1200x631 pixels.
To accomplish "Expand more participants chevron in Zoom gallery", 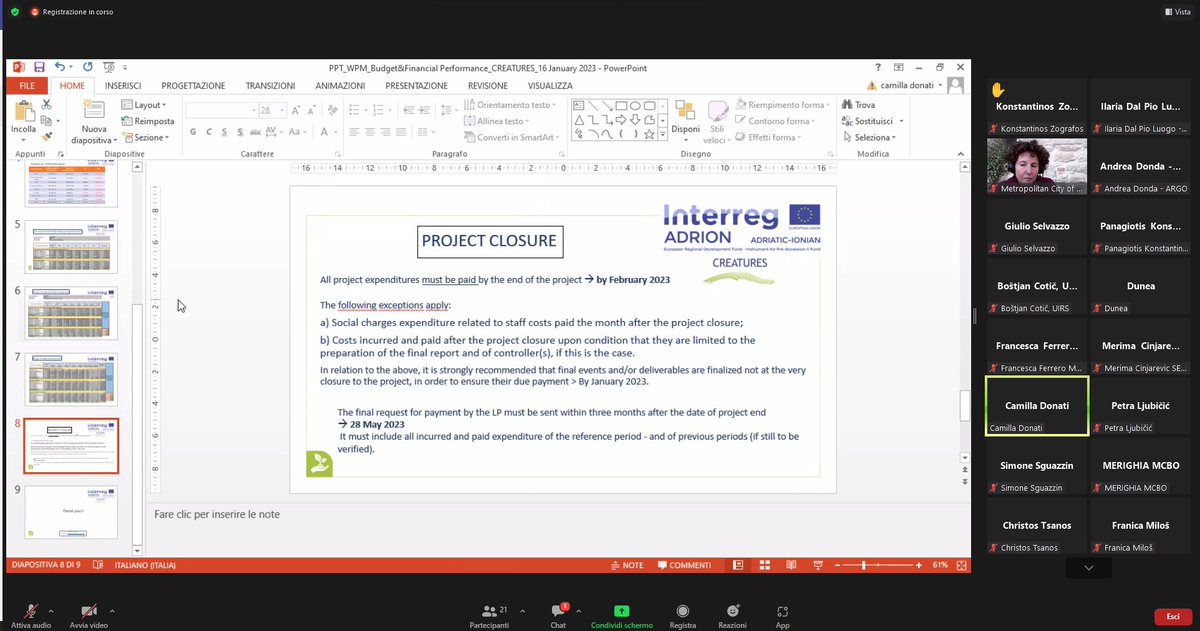I will 1088,568.
